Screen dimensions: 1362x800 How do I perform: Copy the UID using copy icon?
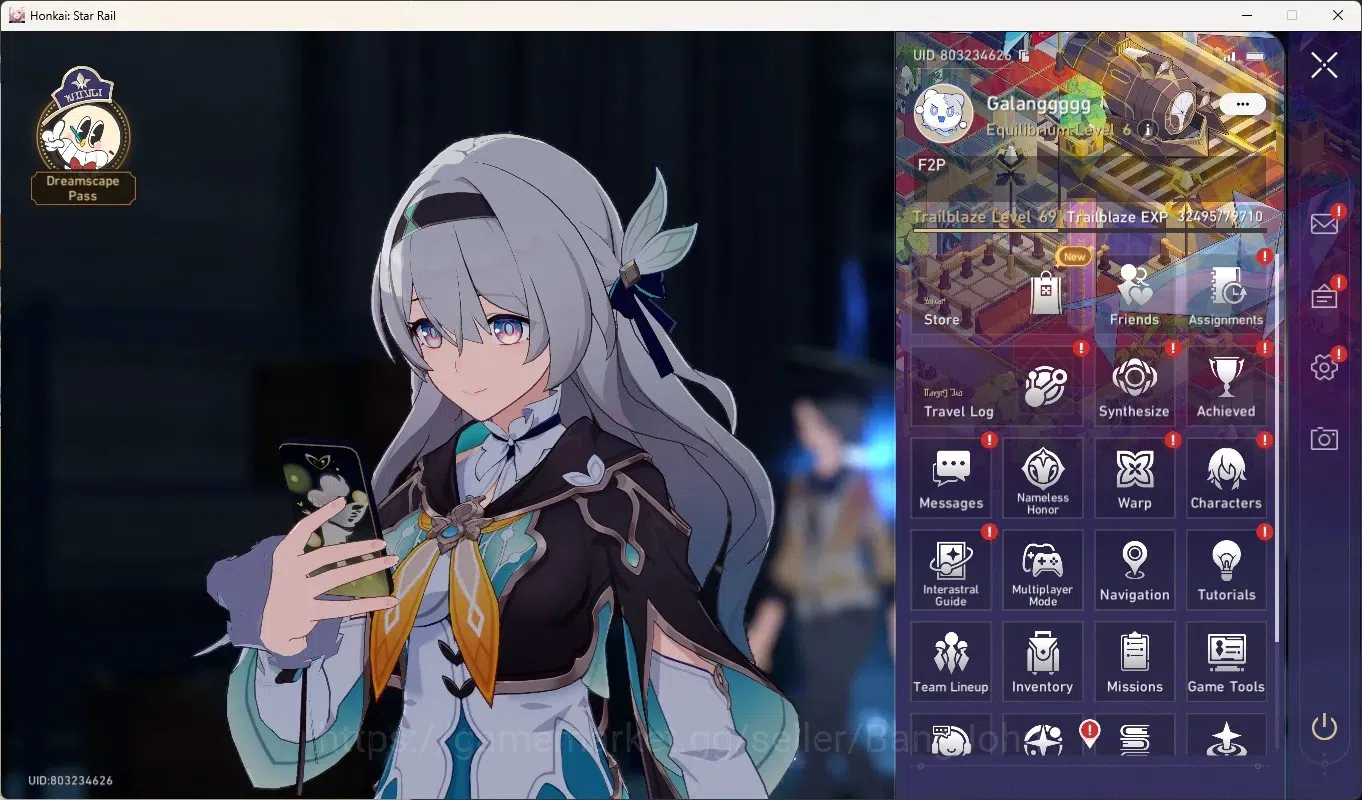coord(1023,55)
